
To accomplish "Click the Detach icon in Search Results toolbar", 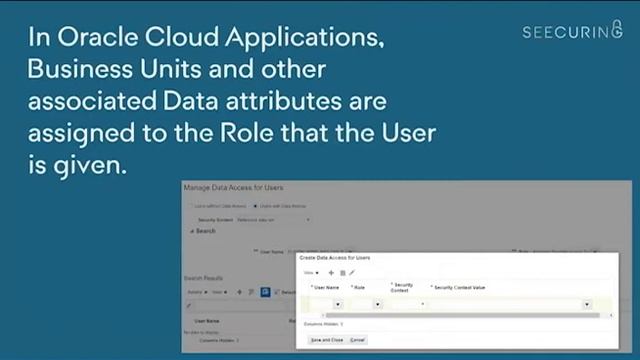I will pos(278,292).
